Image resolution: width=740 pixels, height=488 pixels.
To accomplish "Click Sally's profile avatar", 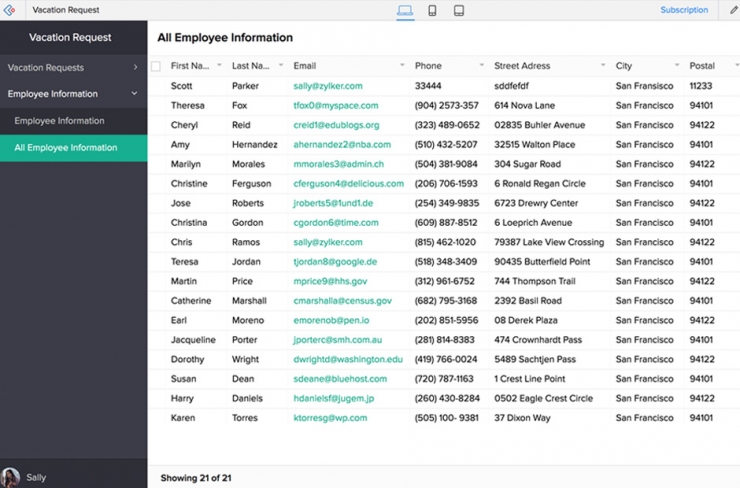I will tap(10, 477).
